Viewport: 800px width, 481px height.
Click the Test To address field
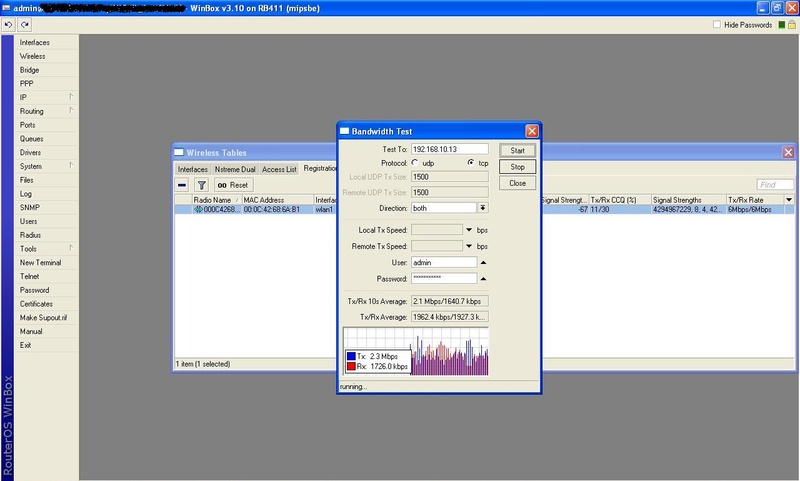pos(449,149)
